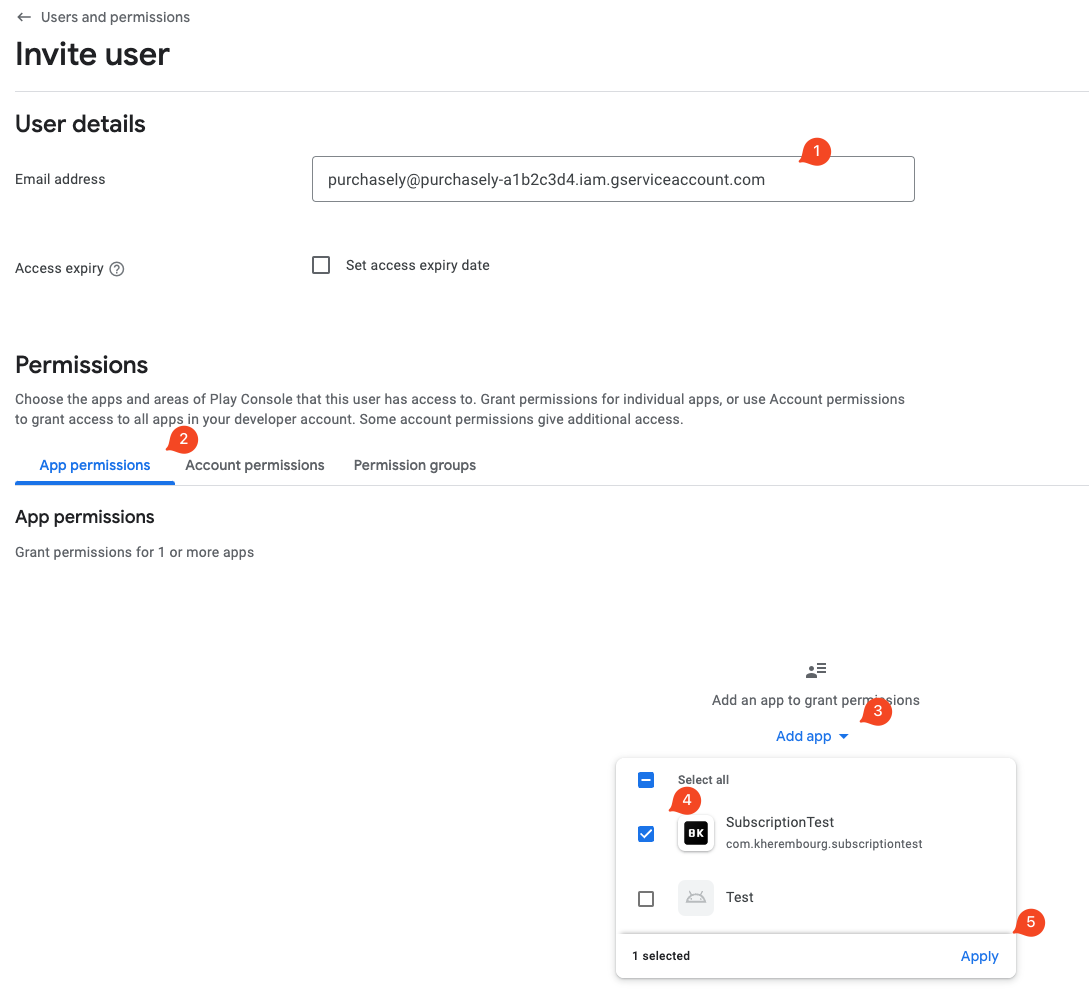Click the back arrow to Users and permissions
Viewport: 1089px width, 1007px height.
(24, 17)
